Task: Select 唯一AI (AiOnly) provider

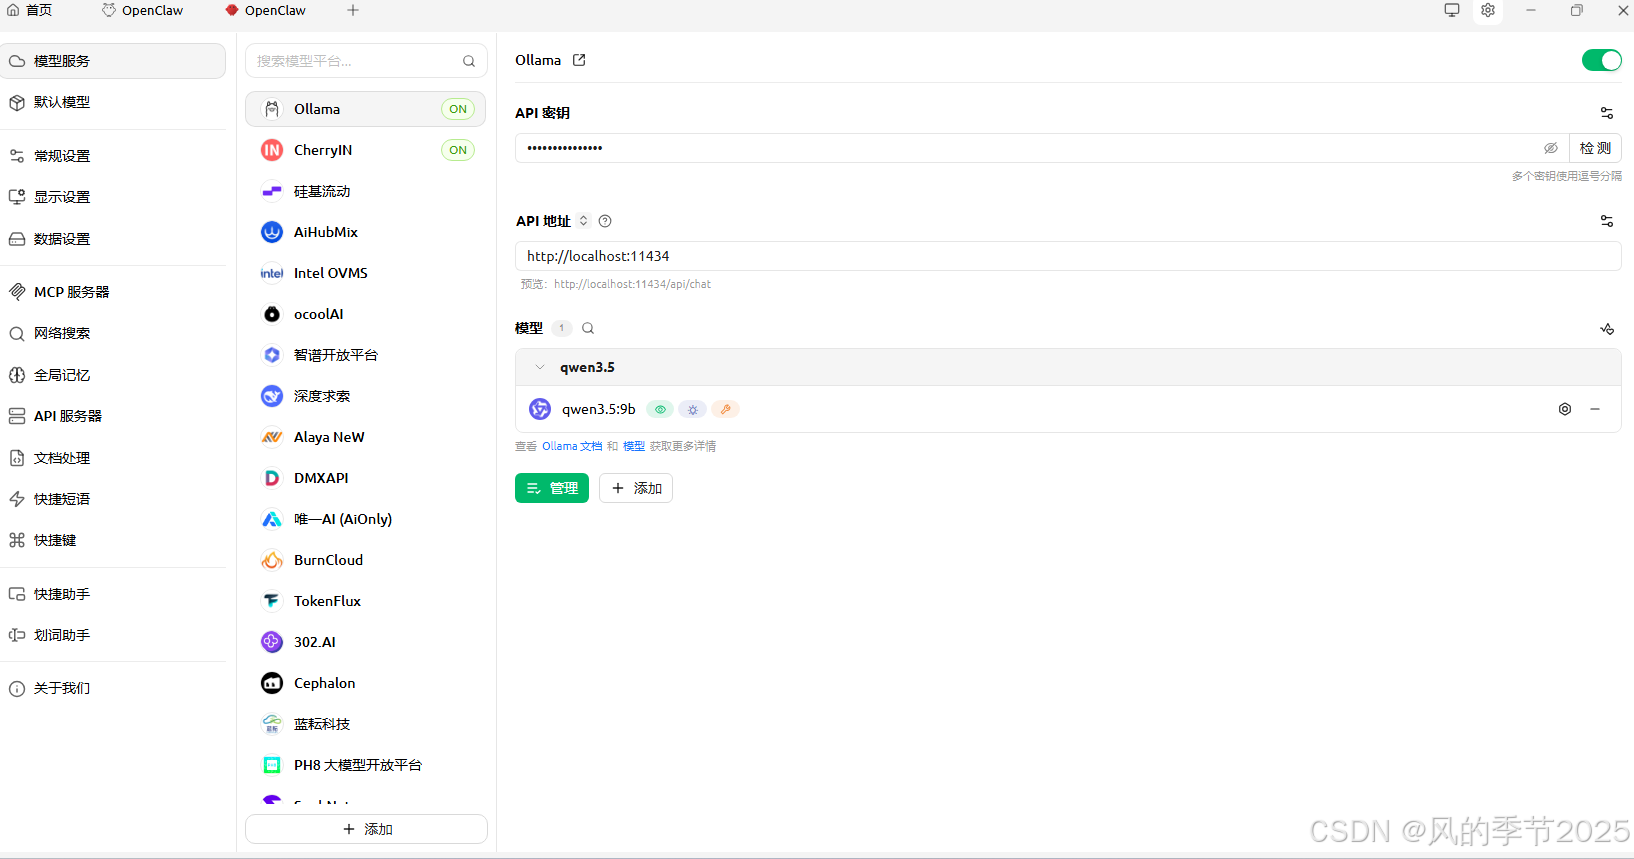Action: pyautogui.click(x=365, y=519)
